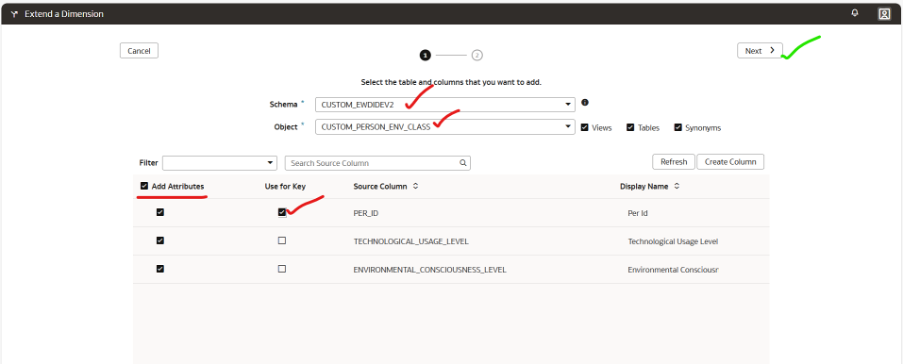
Task: Click the Extend a Dimension header icon
Action: [x=14, y=14]
